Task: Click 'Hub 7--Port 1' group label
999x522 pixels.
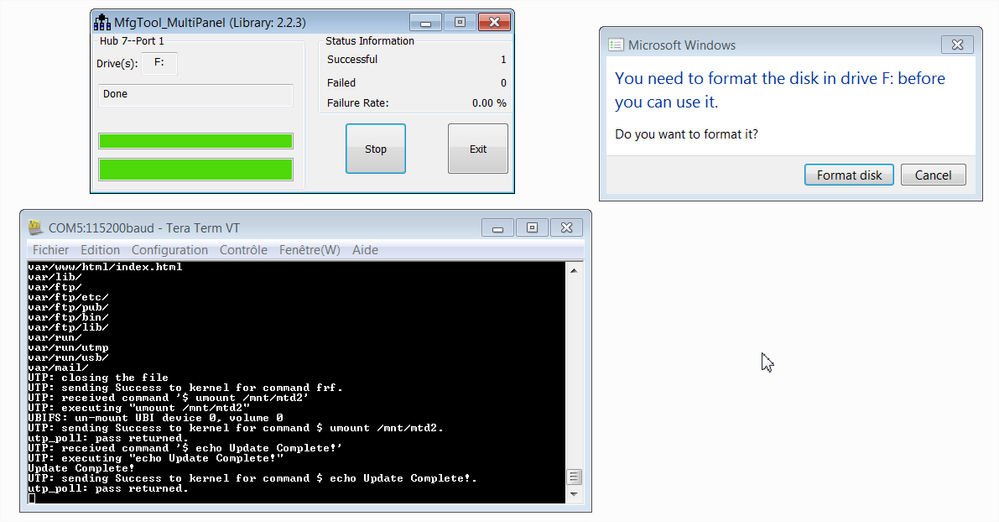Action: click(132, 41)
